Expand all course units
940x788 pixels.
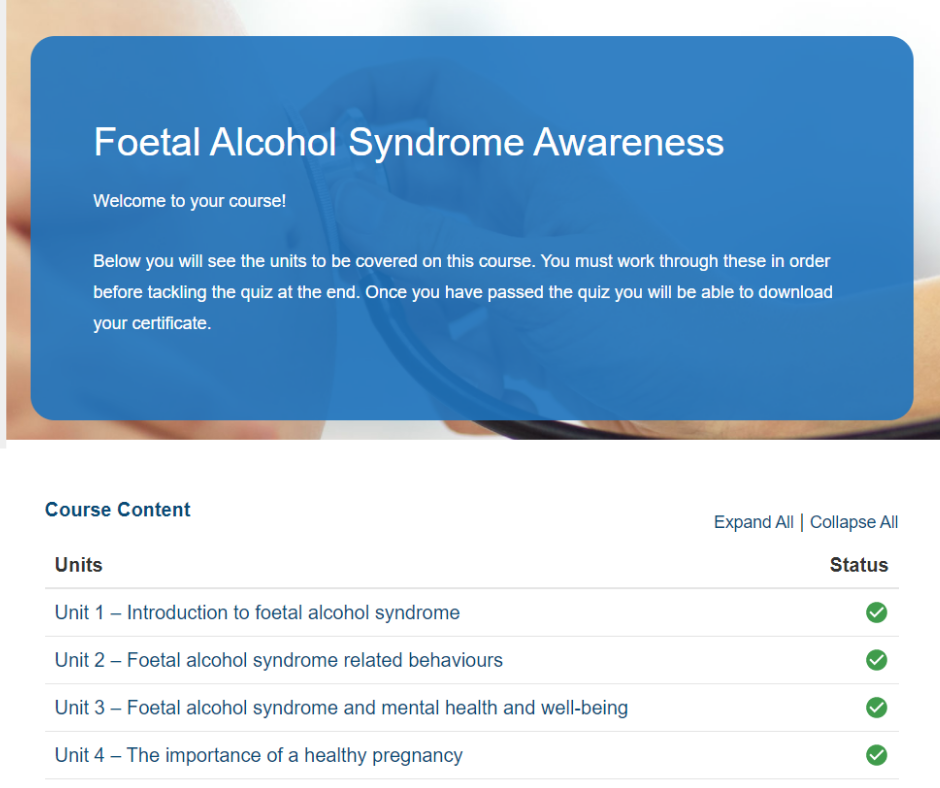click(754, 522)
